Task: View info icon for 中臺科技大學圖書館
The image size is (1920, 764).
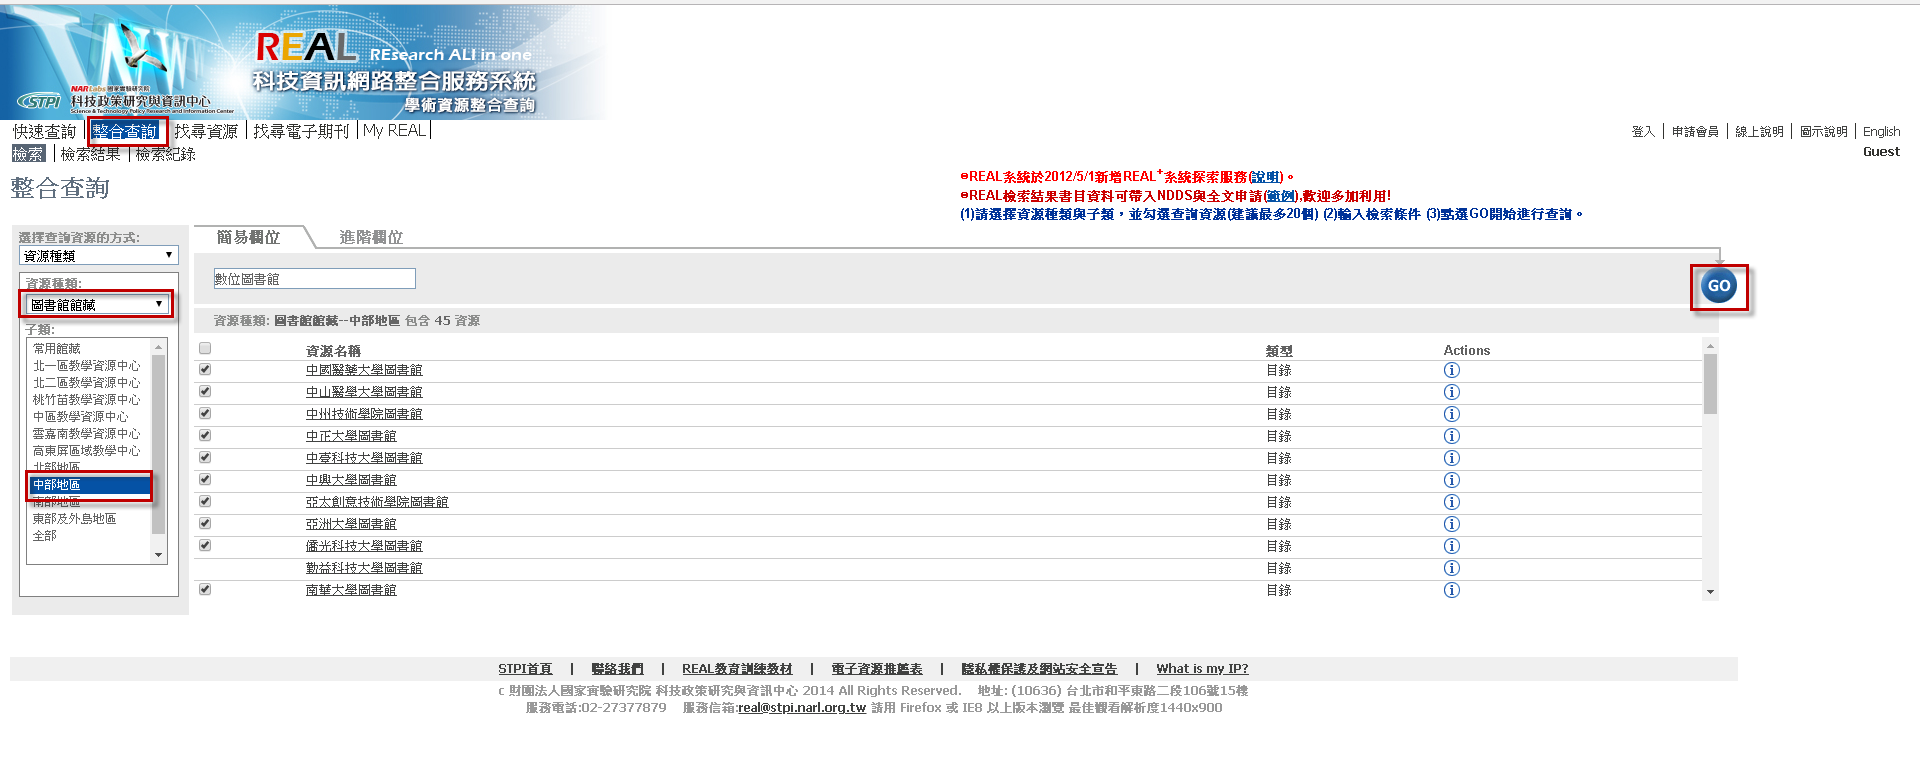Action: click(x=1452, y=458)
